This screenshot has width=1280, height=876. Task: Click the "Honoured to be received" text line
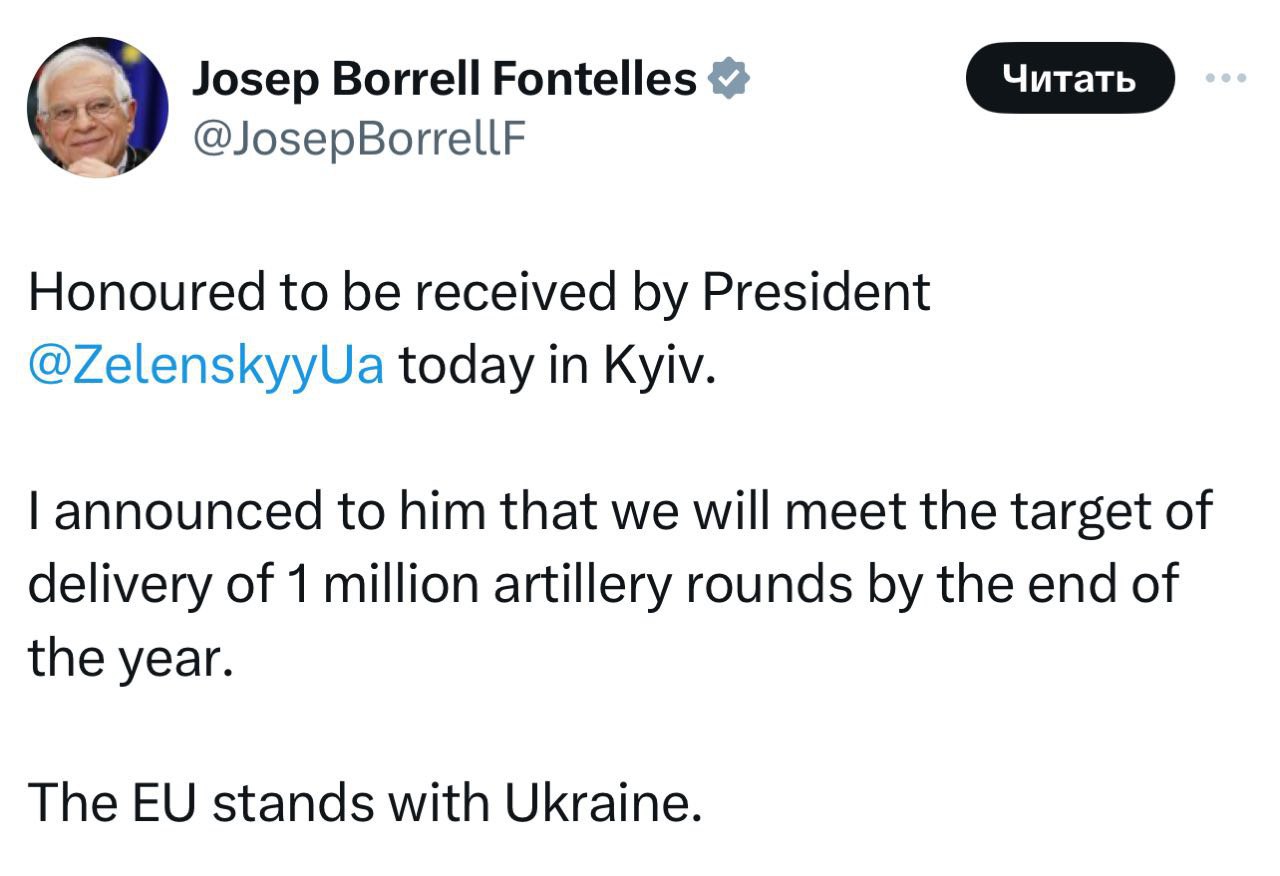click(478, 292)
